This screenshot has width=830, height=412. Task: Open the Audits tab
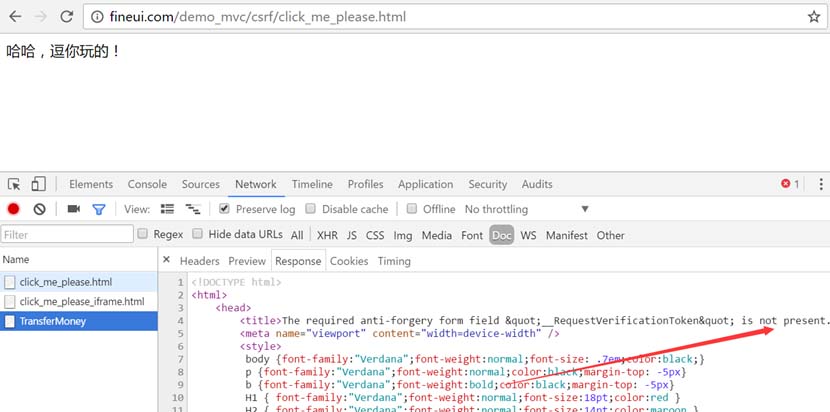(x=537, y=184)
